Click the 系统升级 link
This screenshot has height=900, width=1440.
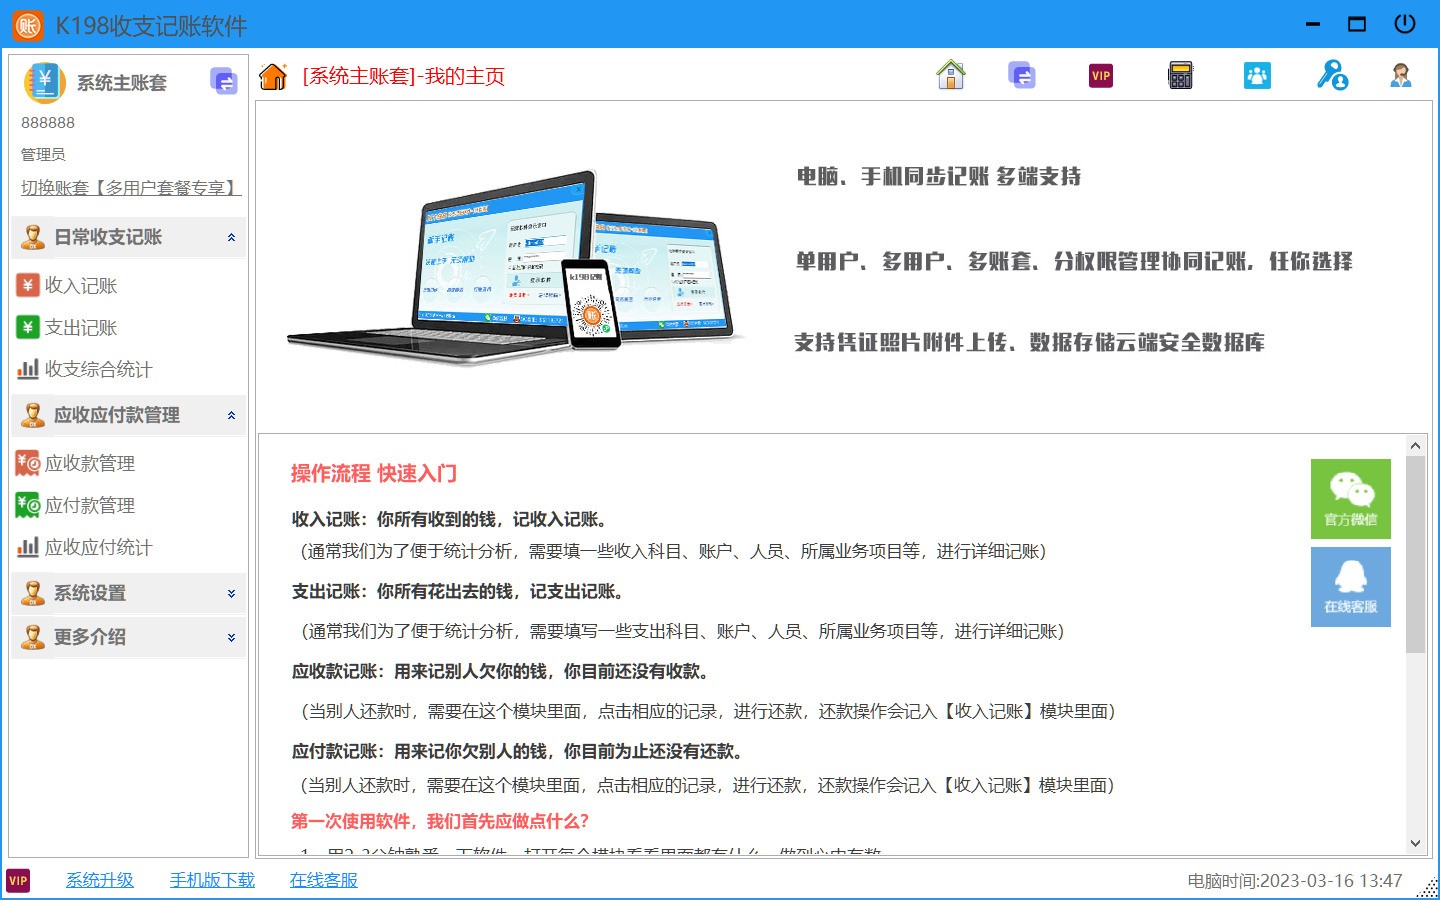point(99,880)
